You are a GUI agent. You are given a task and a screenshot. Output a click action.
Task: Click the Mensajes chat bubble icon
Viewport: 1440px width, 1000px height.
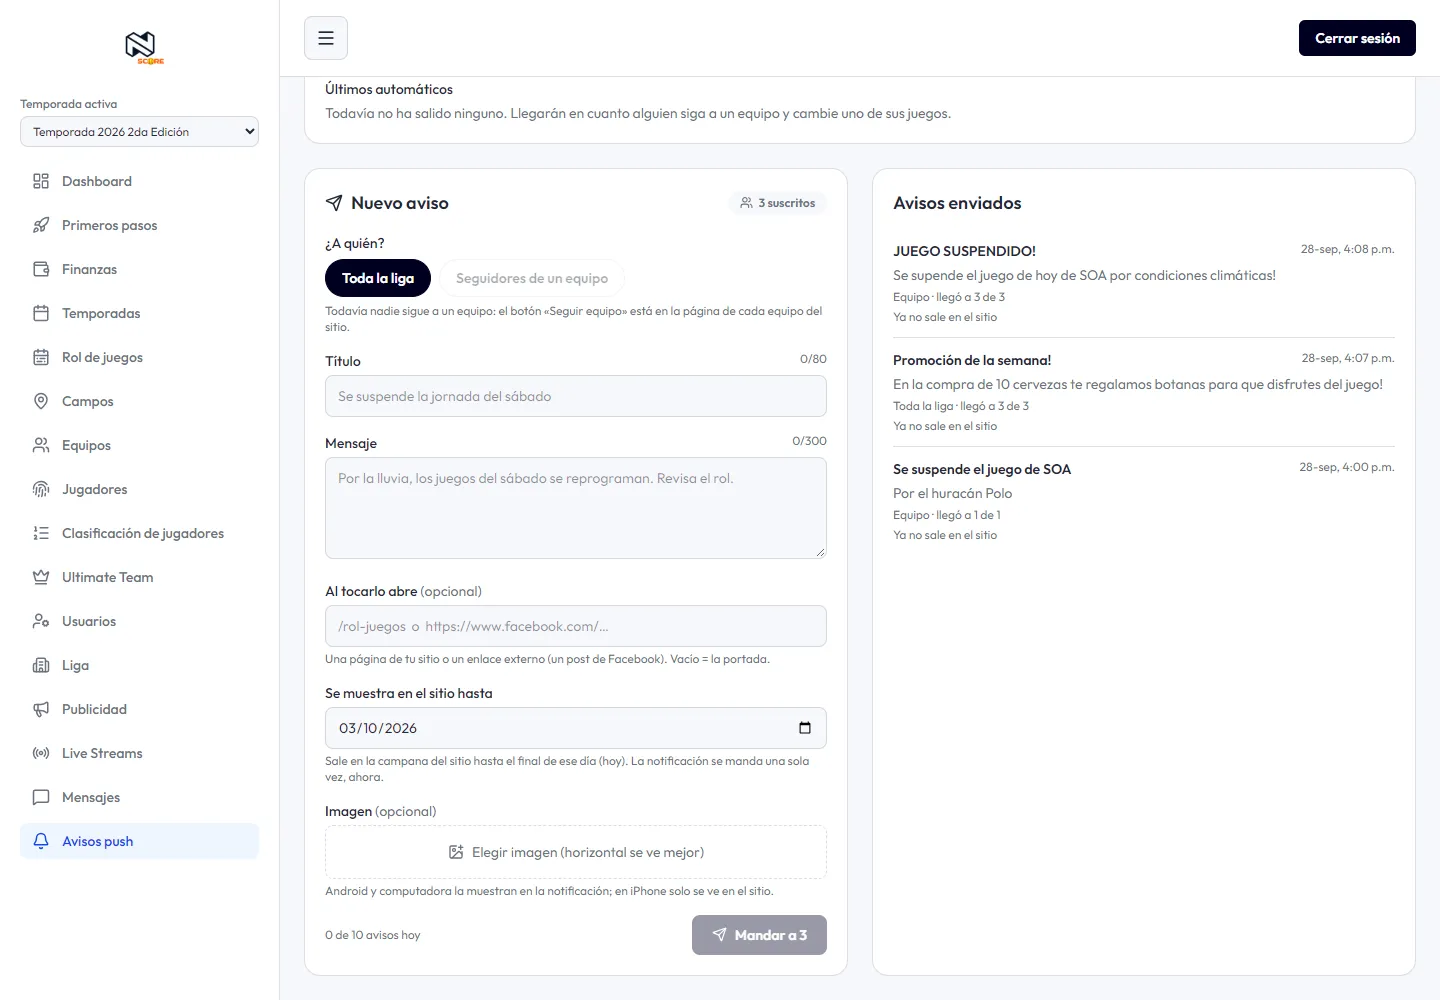point(41,797)
